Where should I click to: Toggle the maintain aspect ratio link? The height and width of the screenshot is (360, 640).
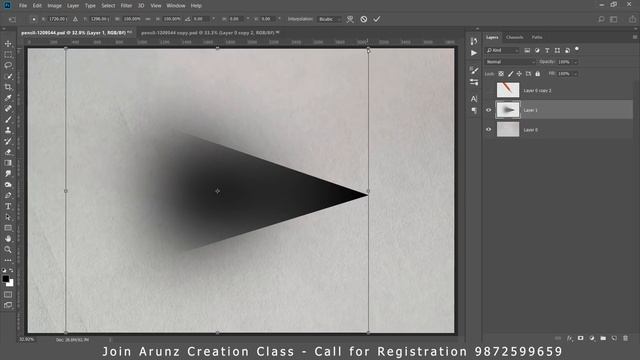(x=147, y=19)
